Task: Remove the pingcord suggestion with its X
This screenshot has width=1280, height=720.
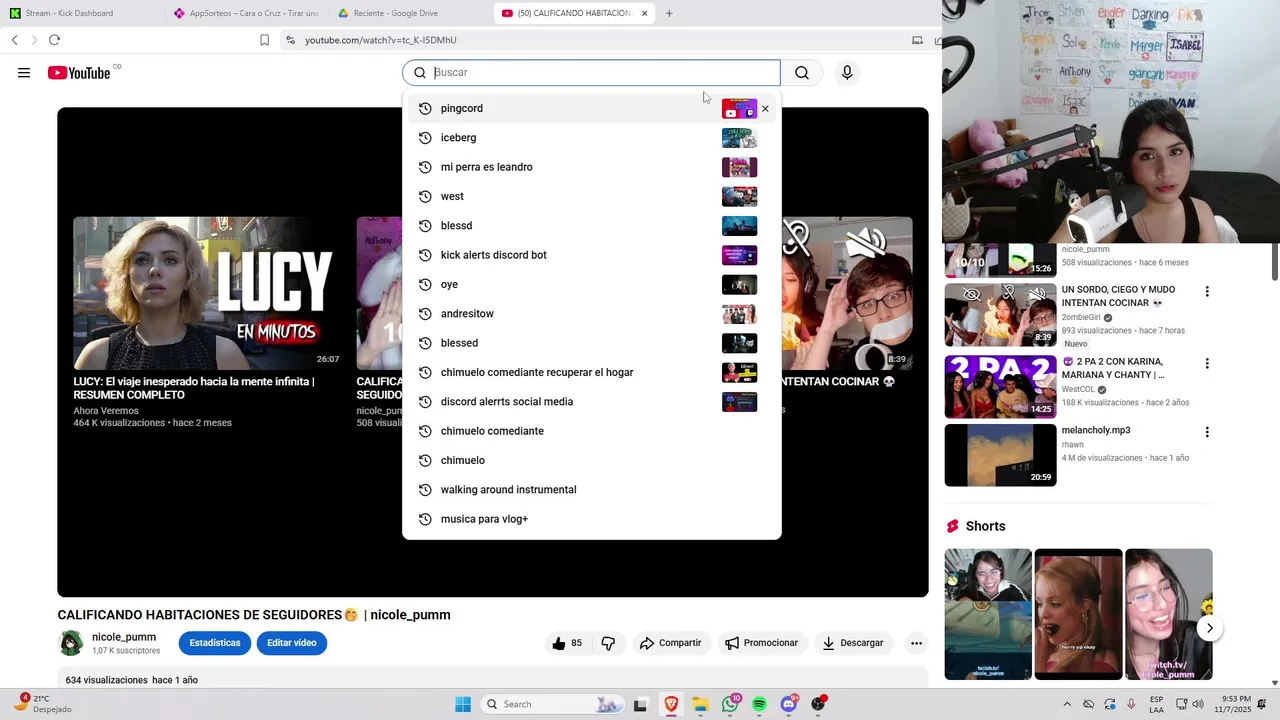Action: tap(765, 109)
